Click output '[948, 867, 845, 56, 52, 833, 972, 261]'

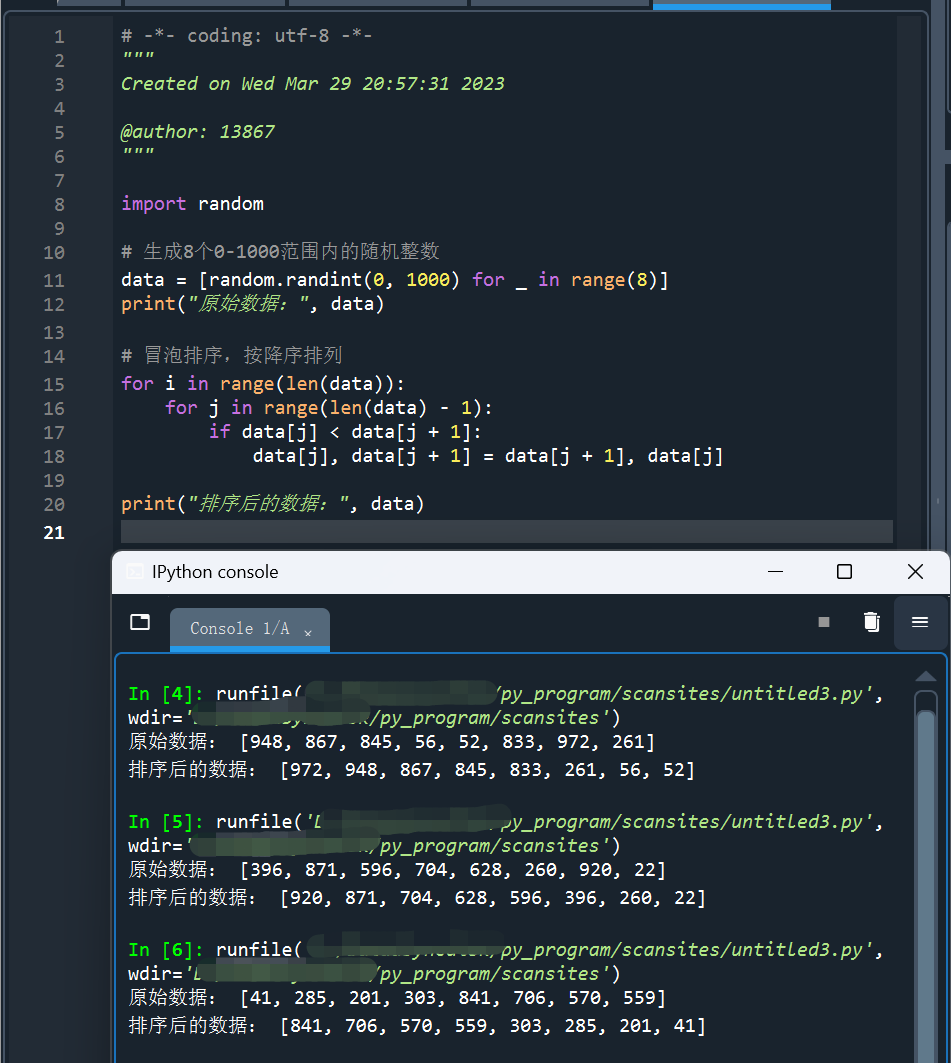point(447,742)
